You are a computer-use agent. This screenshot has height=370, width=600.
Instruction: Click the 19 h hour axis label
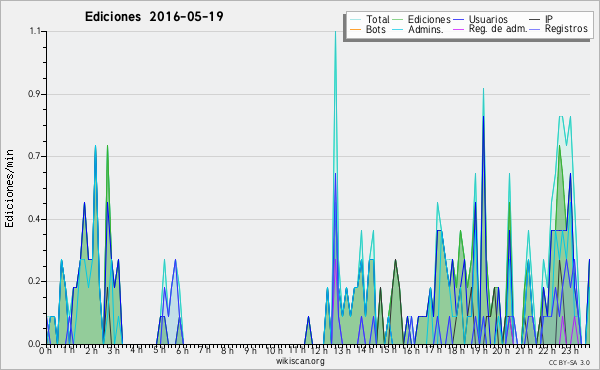(475, 350)
